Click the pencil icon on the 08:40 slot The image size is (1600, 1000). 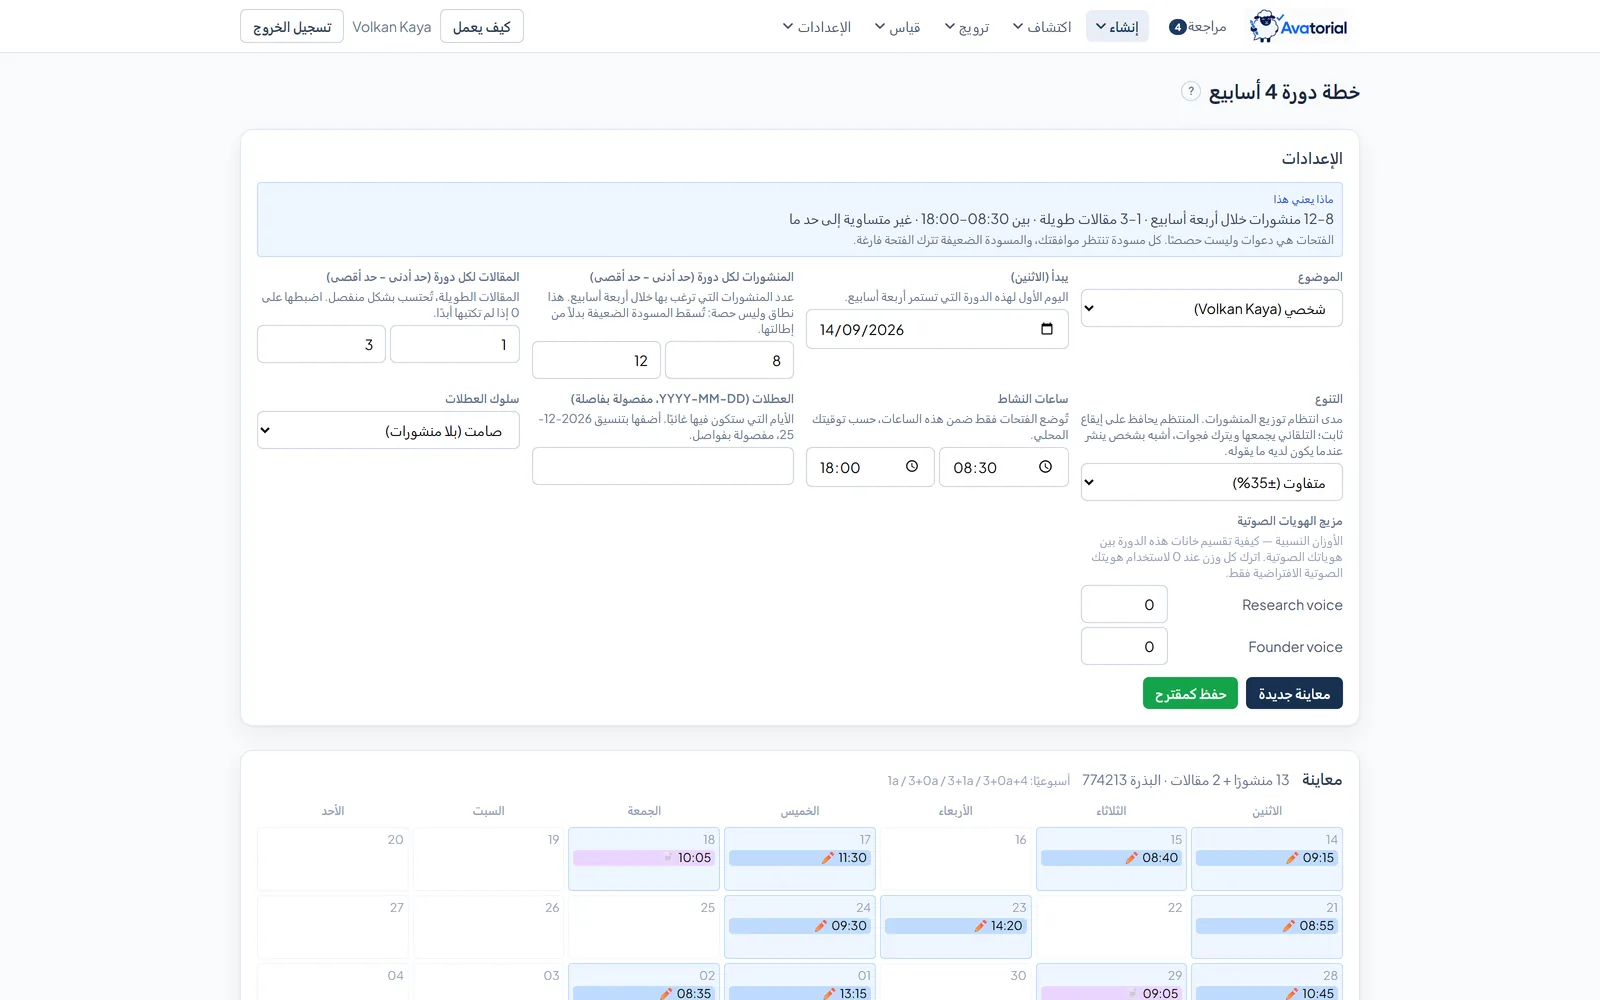point(1132,858)
